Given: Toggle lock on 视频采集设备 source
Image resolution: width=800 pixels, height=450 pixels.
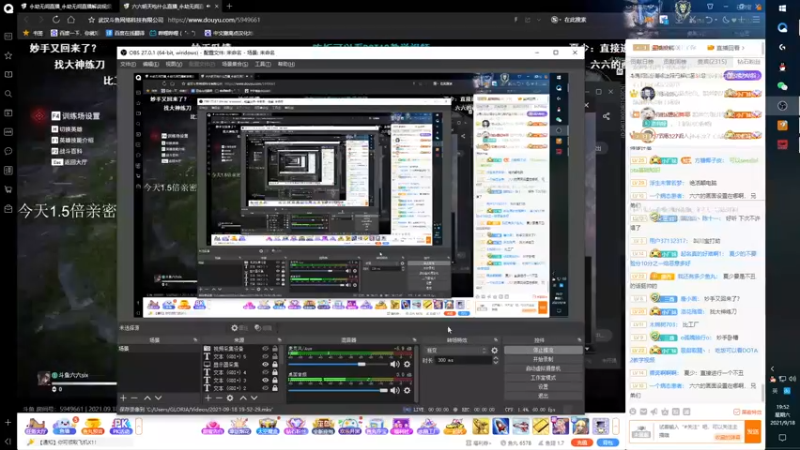Looking at the screenshot, I should point(274,349).
